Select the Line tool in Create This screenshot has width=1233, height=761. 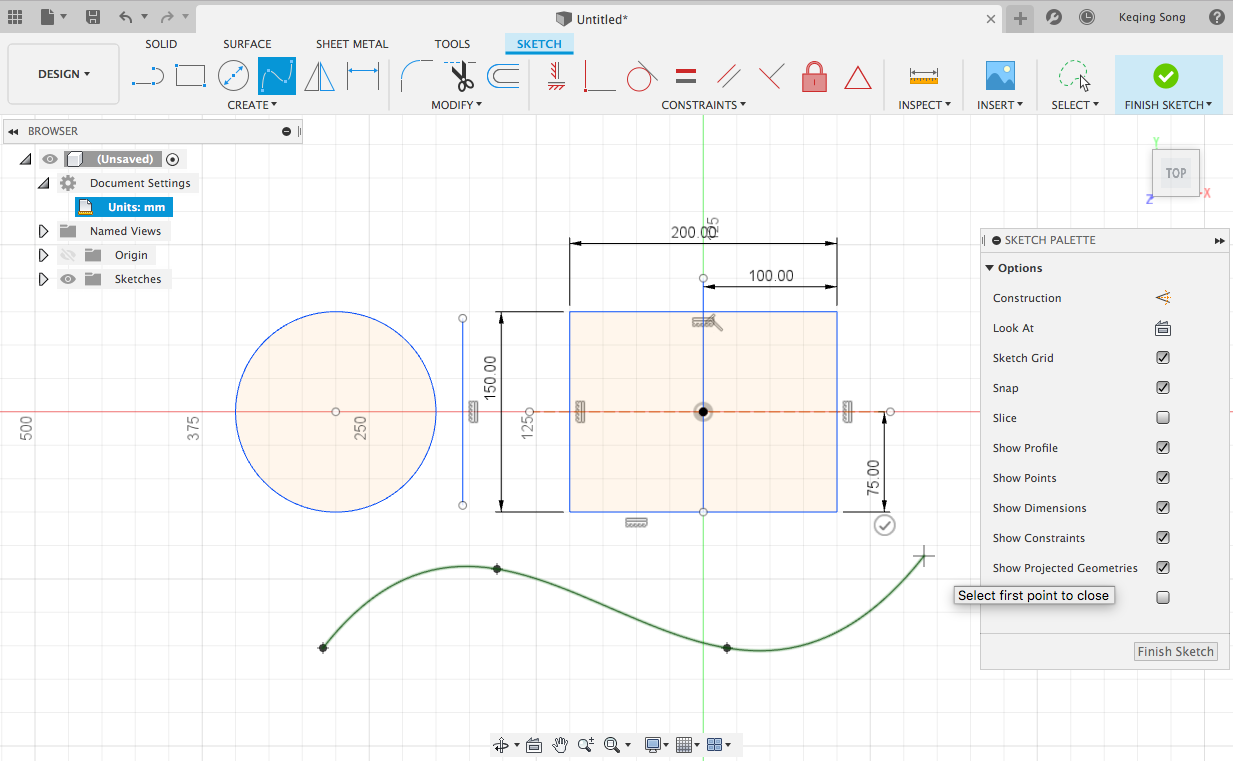pos(147,76)
